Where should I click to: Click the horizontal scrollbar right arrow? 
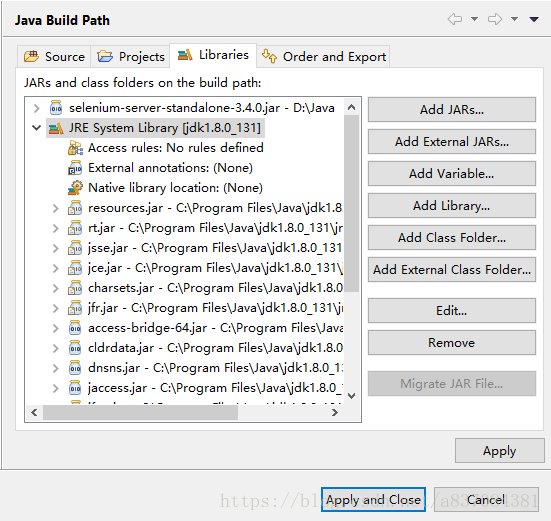(x=335, y=412)
